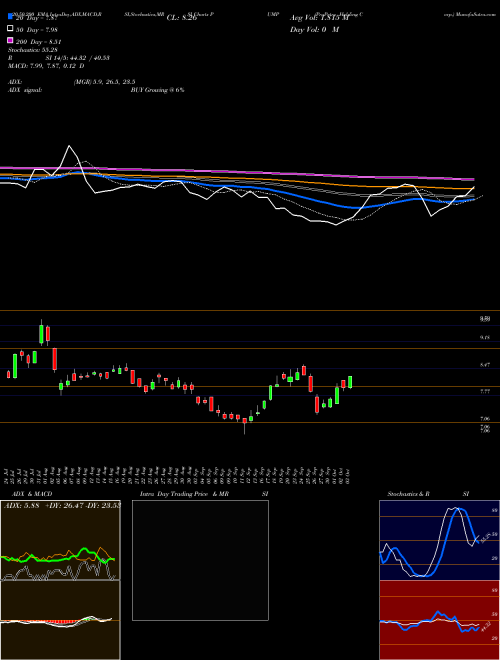
Task: Click the RSI 14/3 values text
Action: tap(78, 58)
